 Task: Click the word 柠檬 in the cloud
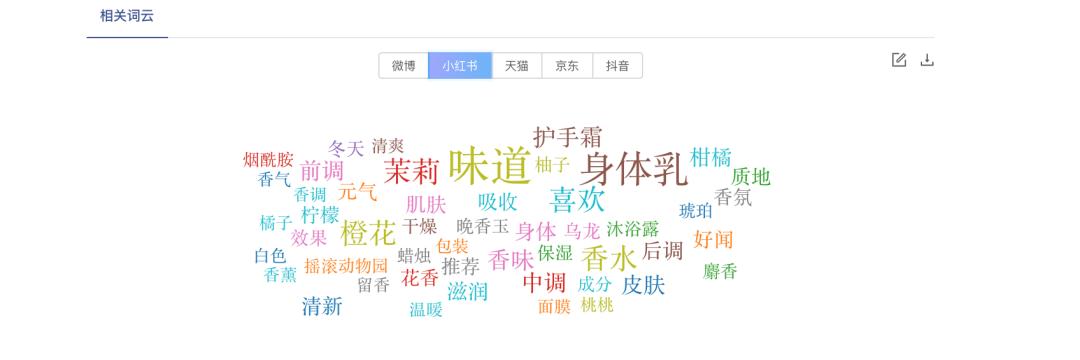(320, 215)
